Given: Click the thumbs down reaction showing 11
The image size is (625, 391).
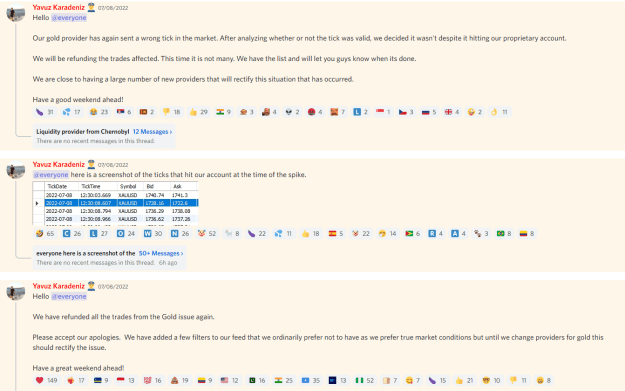Looking at the screenshot, I should click(519, 380).
